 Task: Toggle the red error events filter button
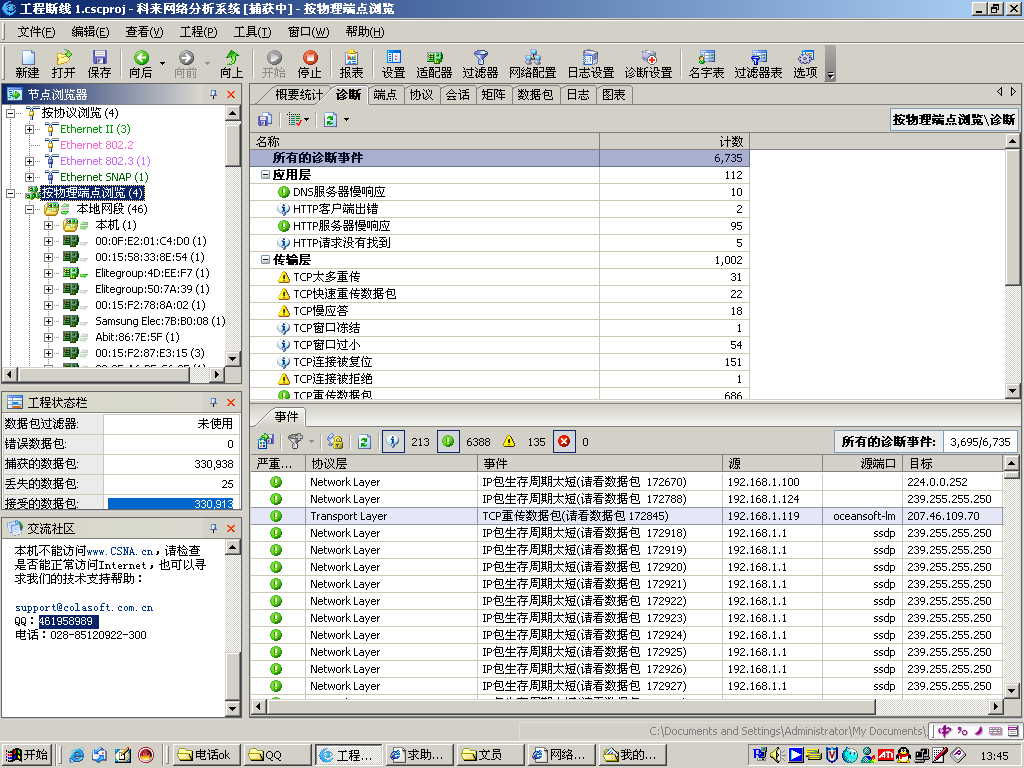click(x=564, y=441)
